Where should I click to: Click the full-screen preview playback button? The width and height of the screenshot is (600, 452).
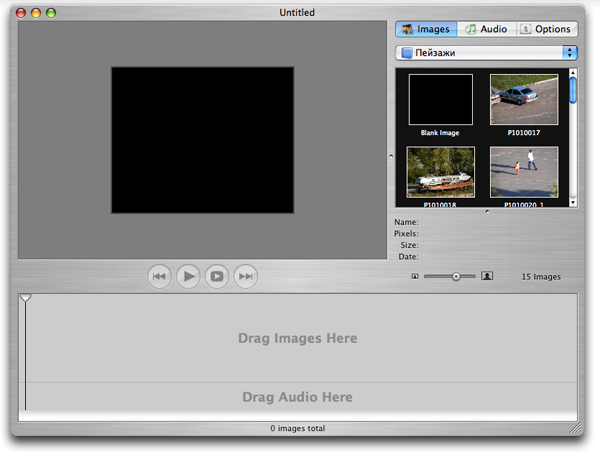pyautogui.click(x=217, y=276)
